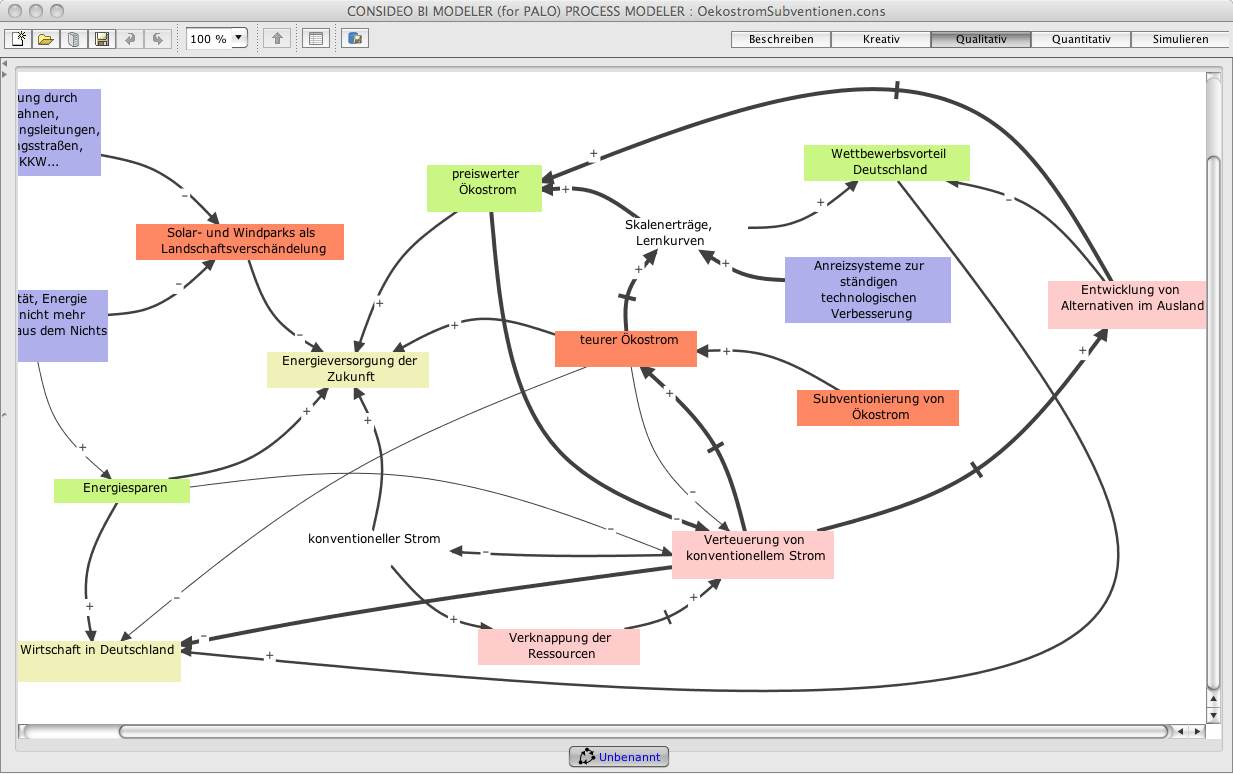Image resolution: width=1233 pixels, height=774 pixels.
Task: Open the 100 % zoom dropdown
Action: pyautogui.click(x=239, y=39)
